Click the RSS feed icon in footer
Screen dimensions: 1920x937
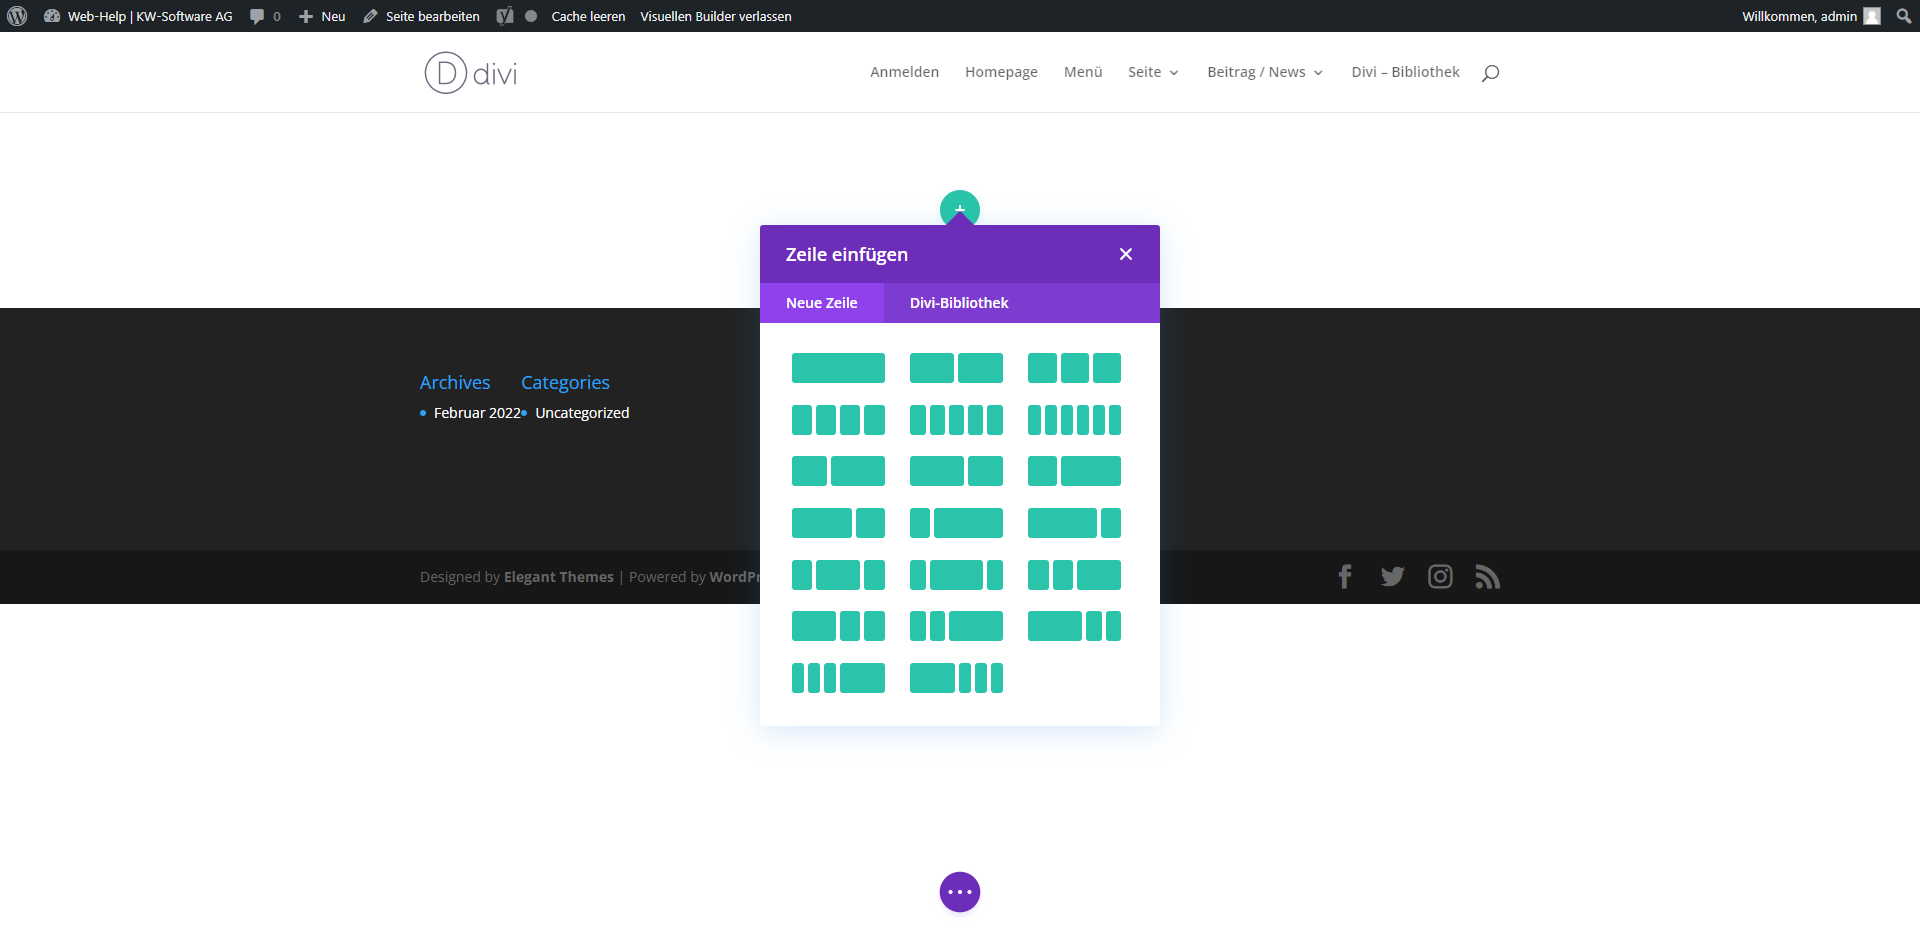[1488, 577]
